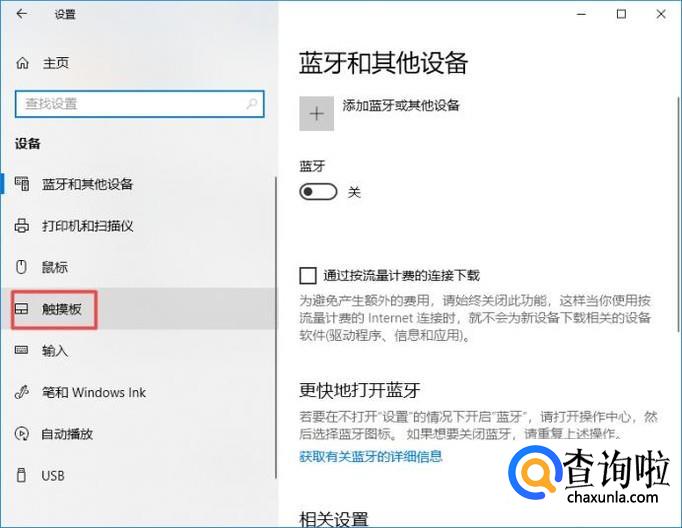
Task: Open the printer icon 打印机和扫描仪
Action: point(22,226)
